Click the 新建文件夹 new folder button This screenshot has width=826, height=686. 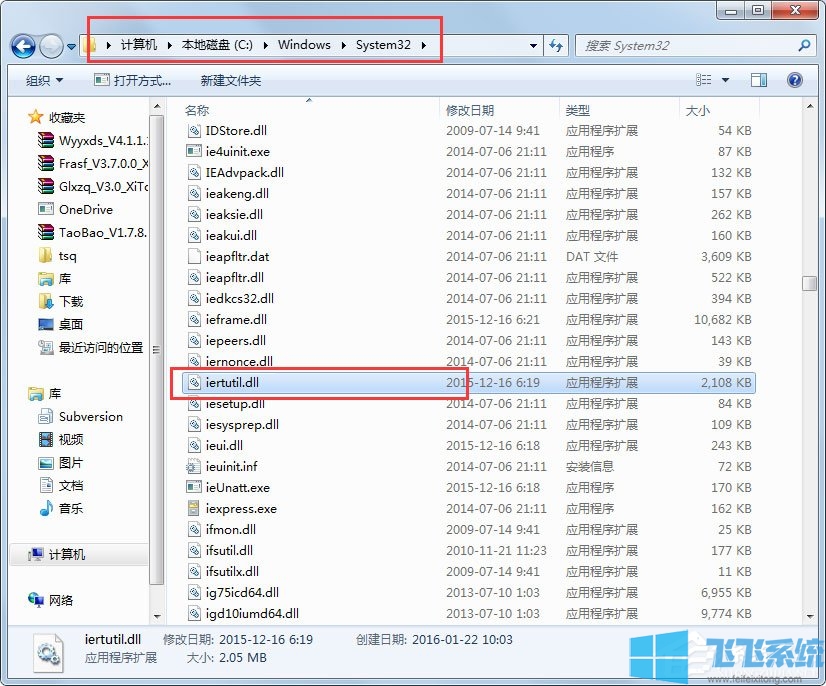[230, 80]
